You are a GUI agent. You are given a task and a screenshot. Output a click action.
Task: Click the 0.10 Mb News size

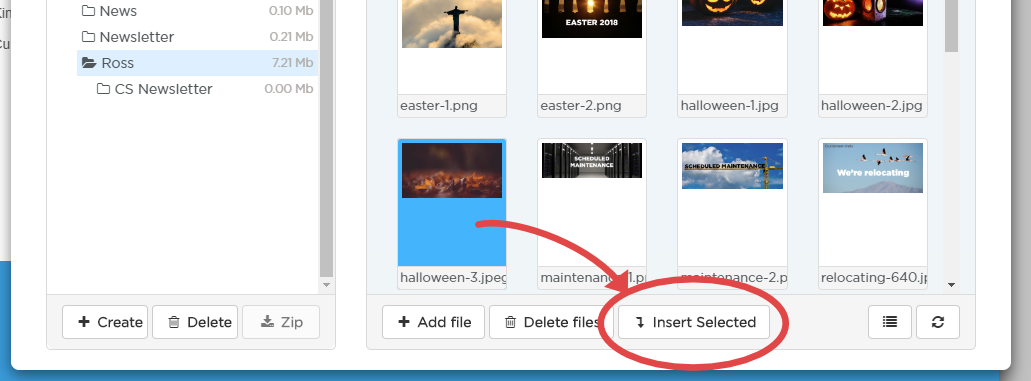(291, 11)
